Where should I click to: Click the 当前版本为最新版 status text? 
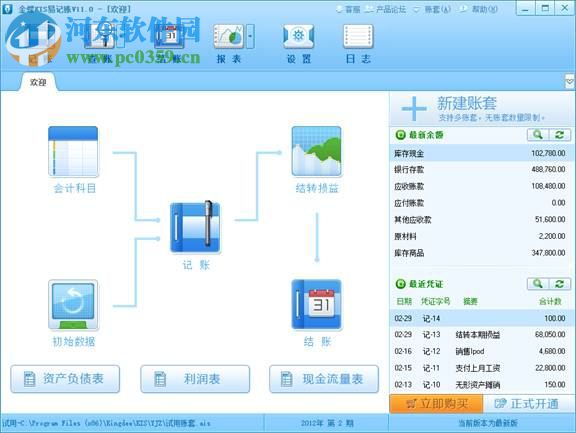coord(487,423)
